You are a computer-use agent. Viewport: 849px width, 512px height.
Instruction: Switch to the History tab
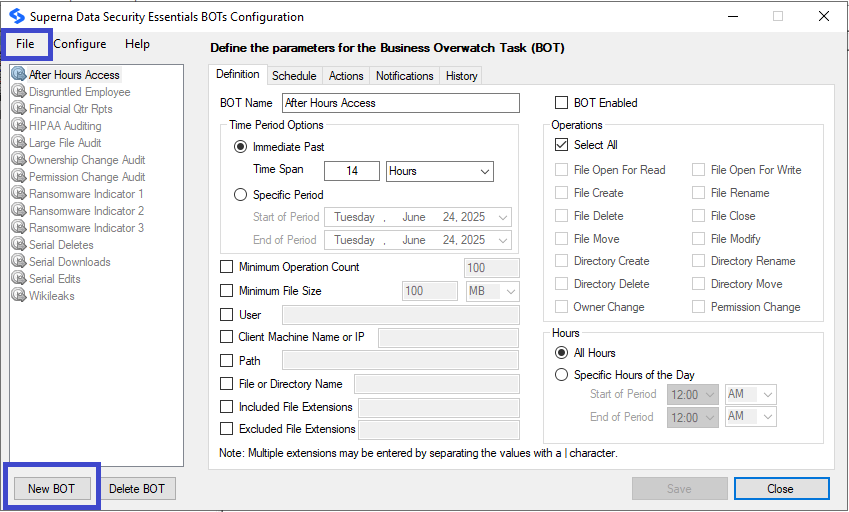461,76
